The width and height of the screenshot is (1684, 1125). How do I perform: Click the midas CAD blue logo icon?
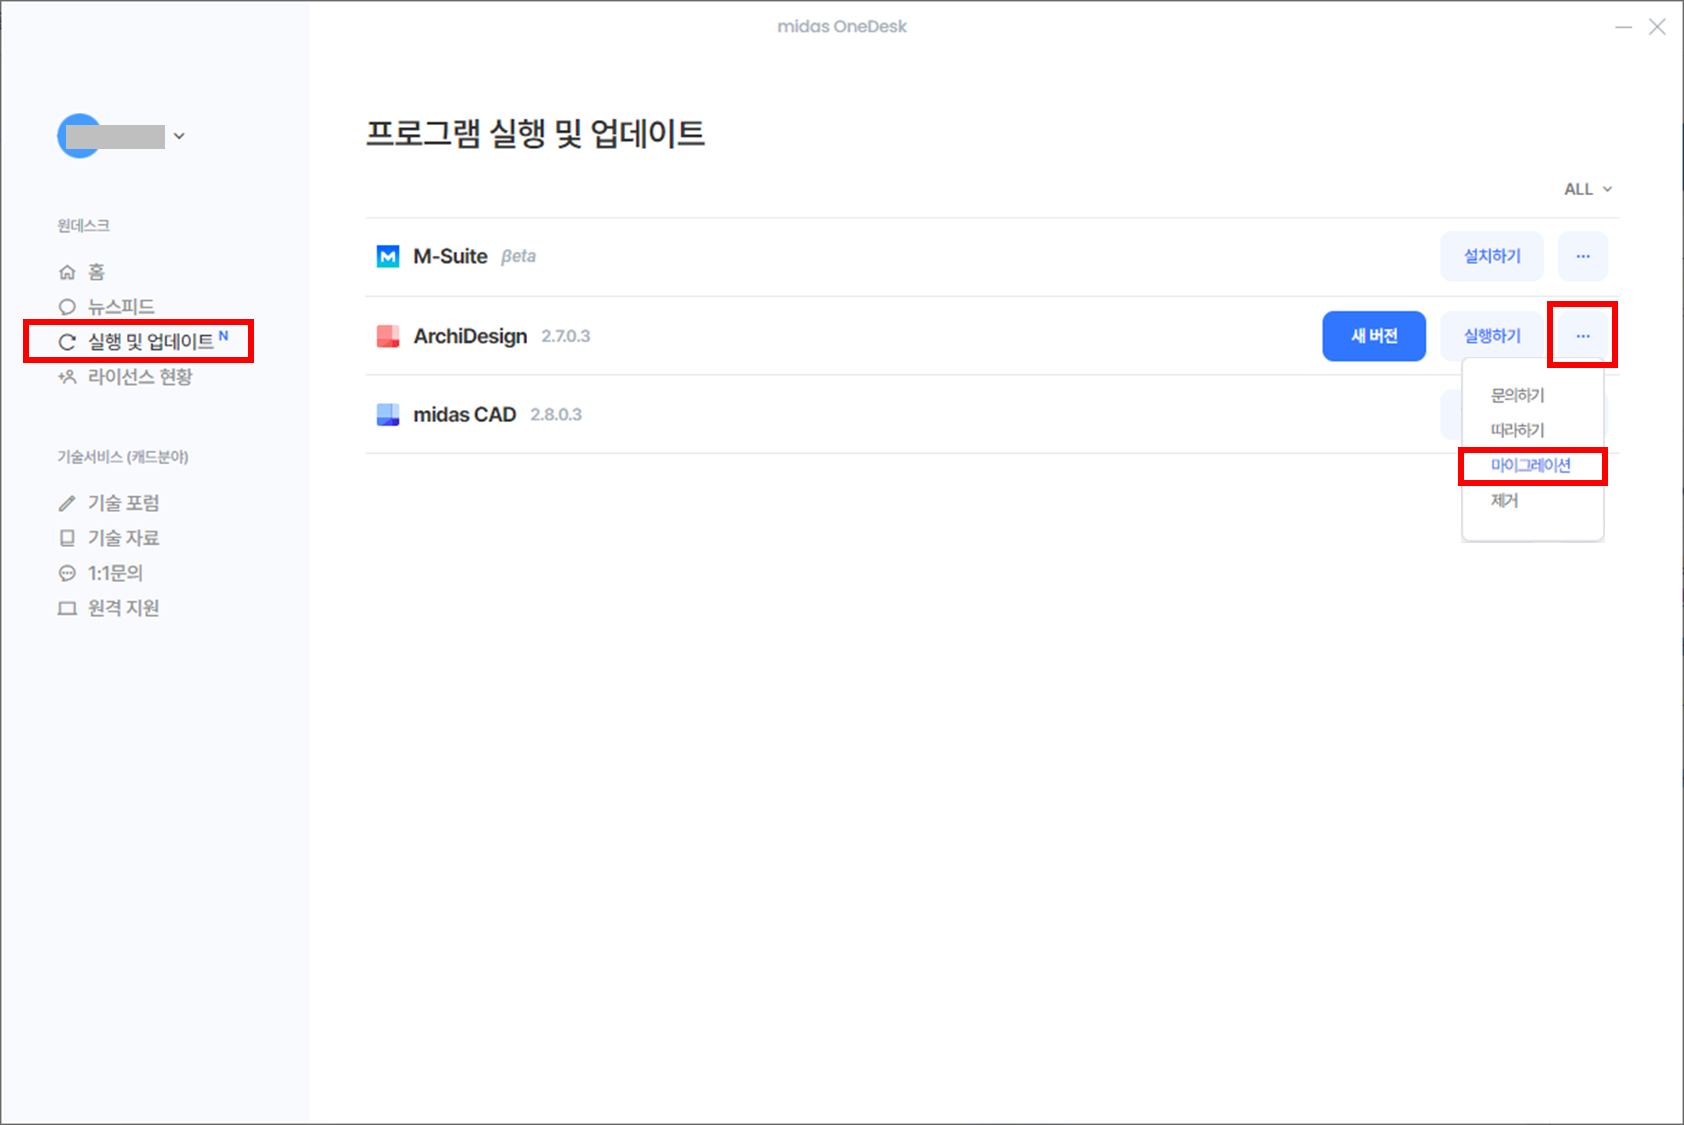pyautogui.click(x=388, y=415)
